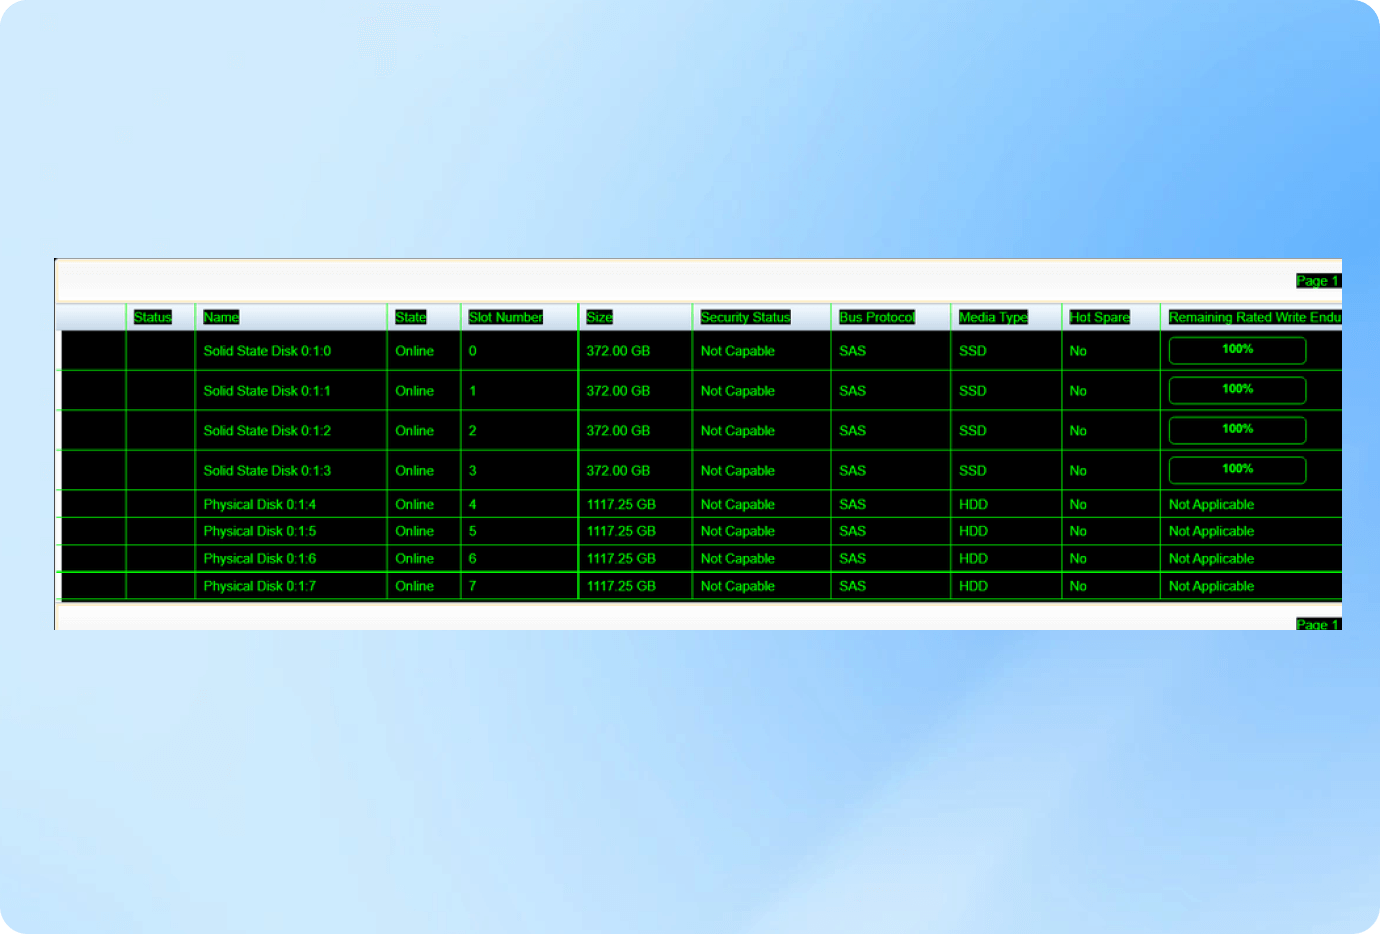Click the Media Type column header
Image resolution: width=1380 pixels, height=934 pixels.
coord(993,317)
